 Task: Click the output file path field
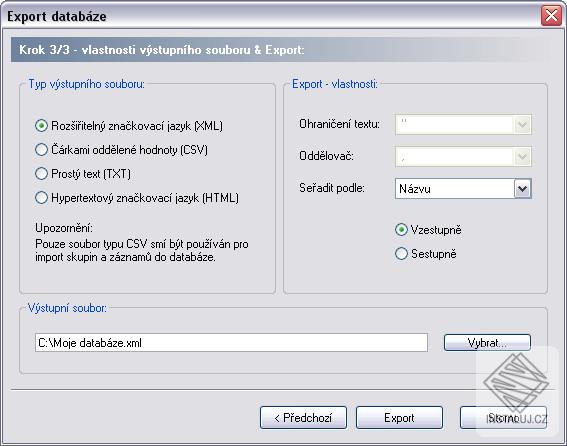point(231,343)
